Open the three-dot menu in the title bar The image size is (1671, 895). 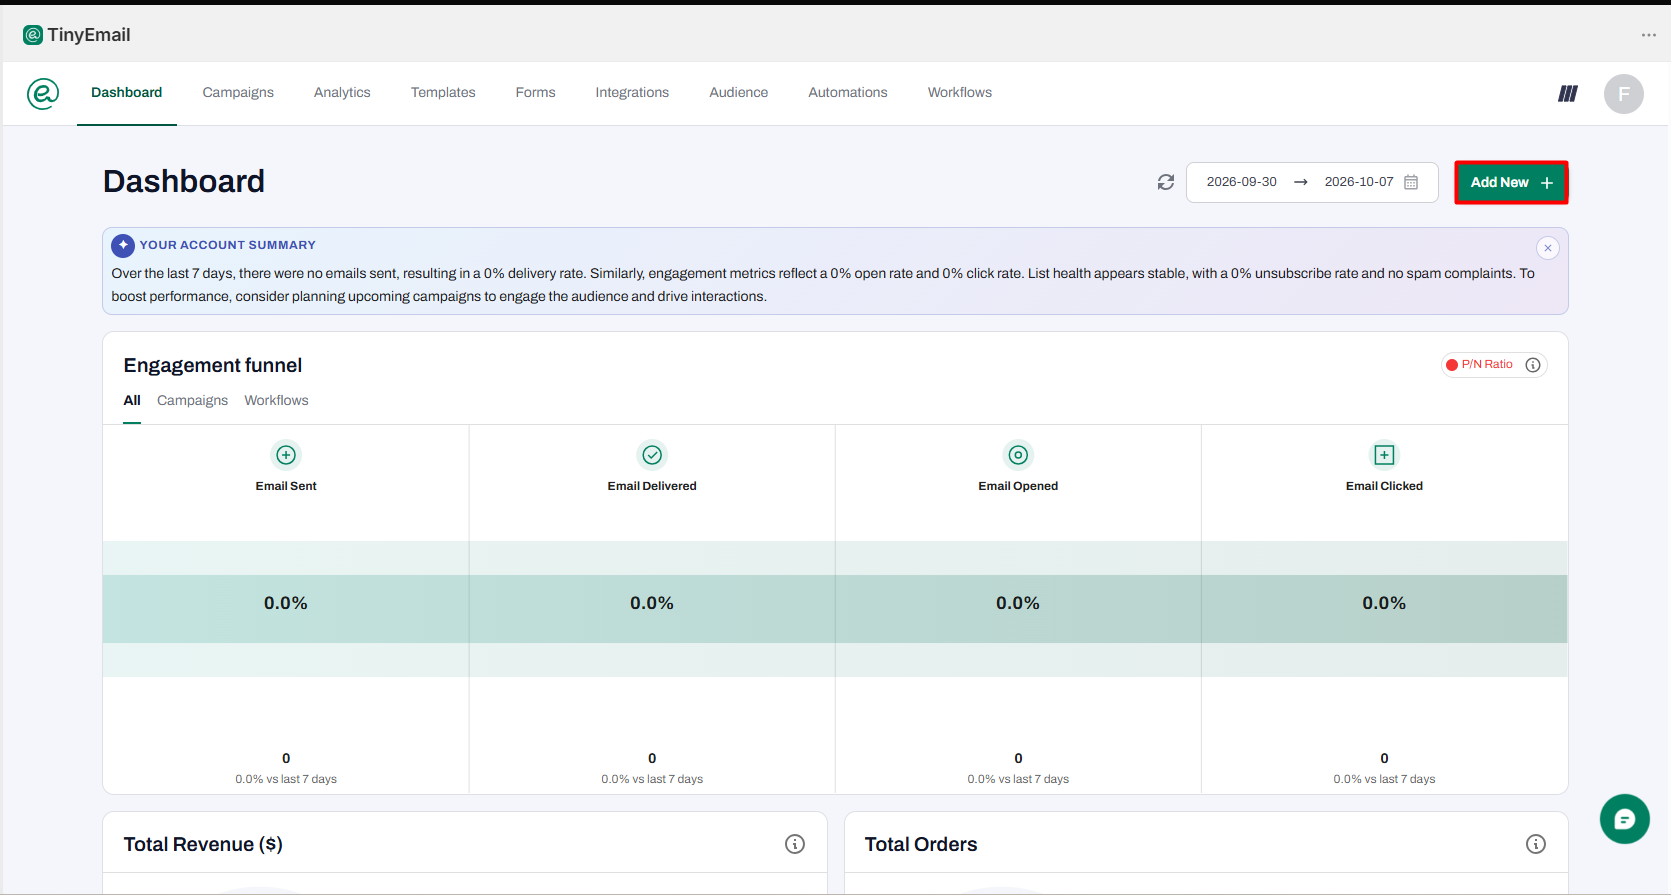1649,35
